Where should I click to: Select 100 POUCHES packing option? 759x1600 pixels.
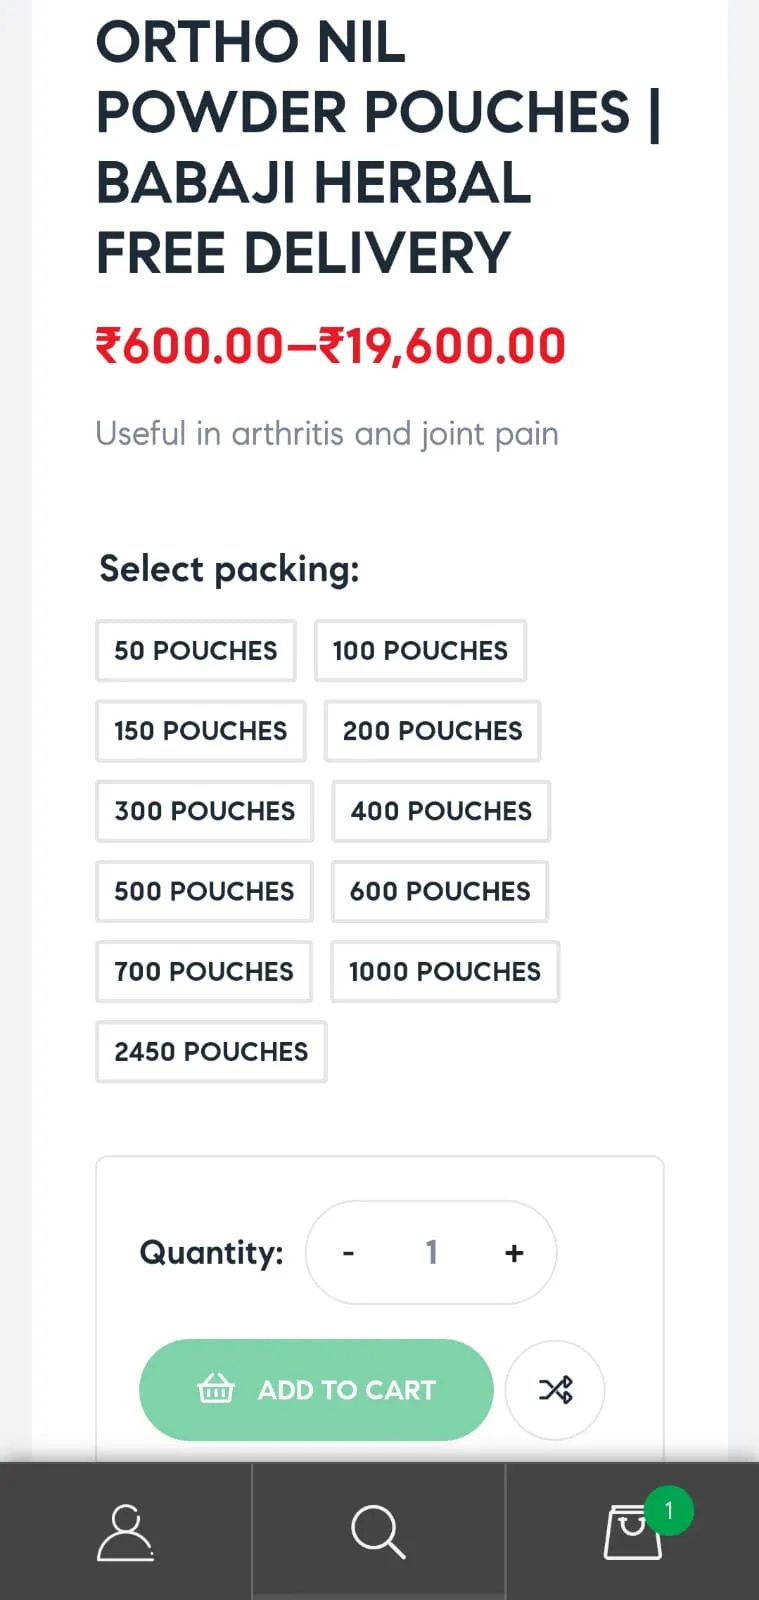tap(421, 651)
